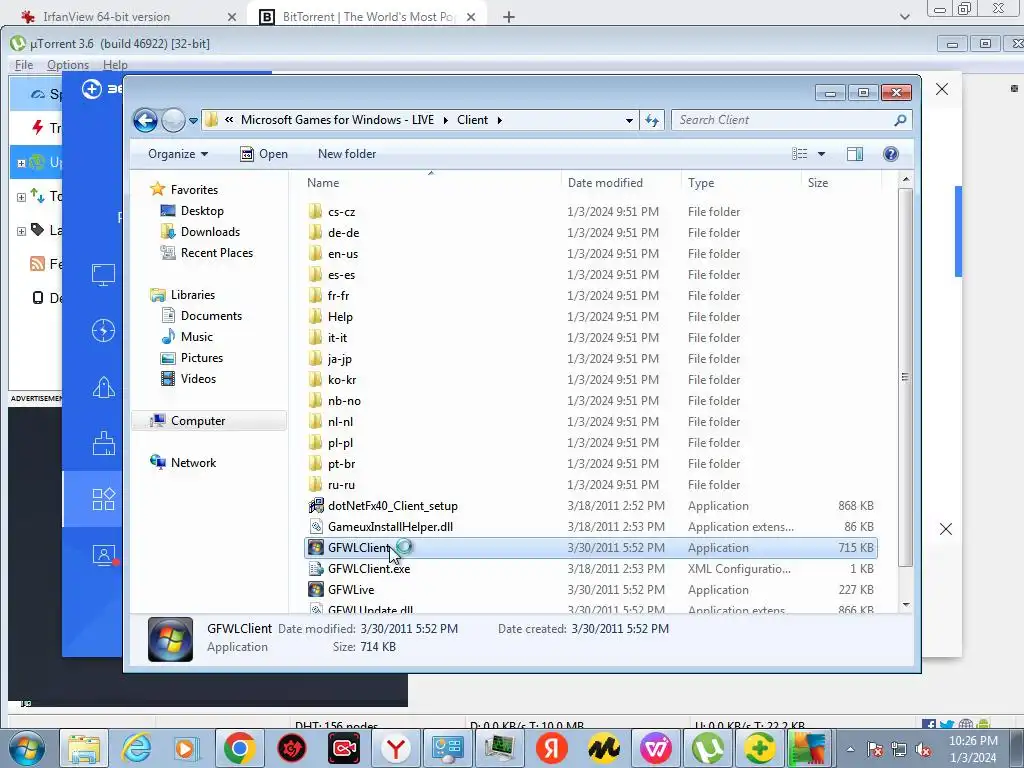Toggle the preview pane icon
The width and height of the screenshot is (1024, 768).
pyautogui.click(x=855, y=154)
